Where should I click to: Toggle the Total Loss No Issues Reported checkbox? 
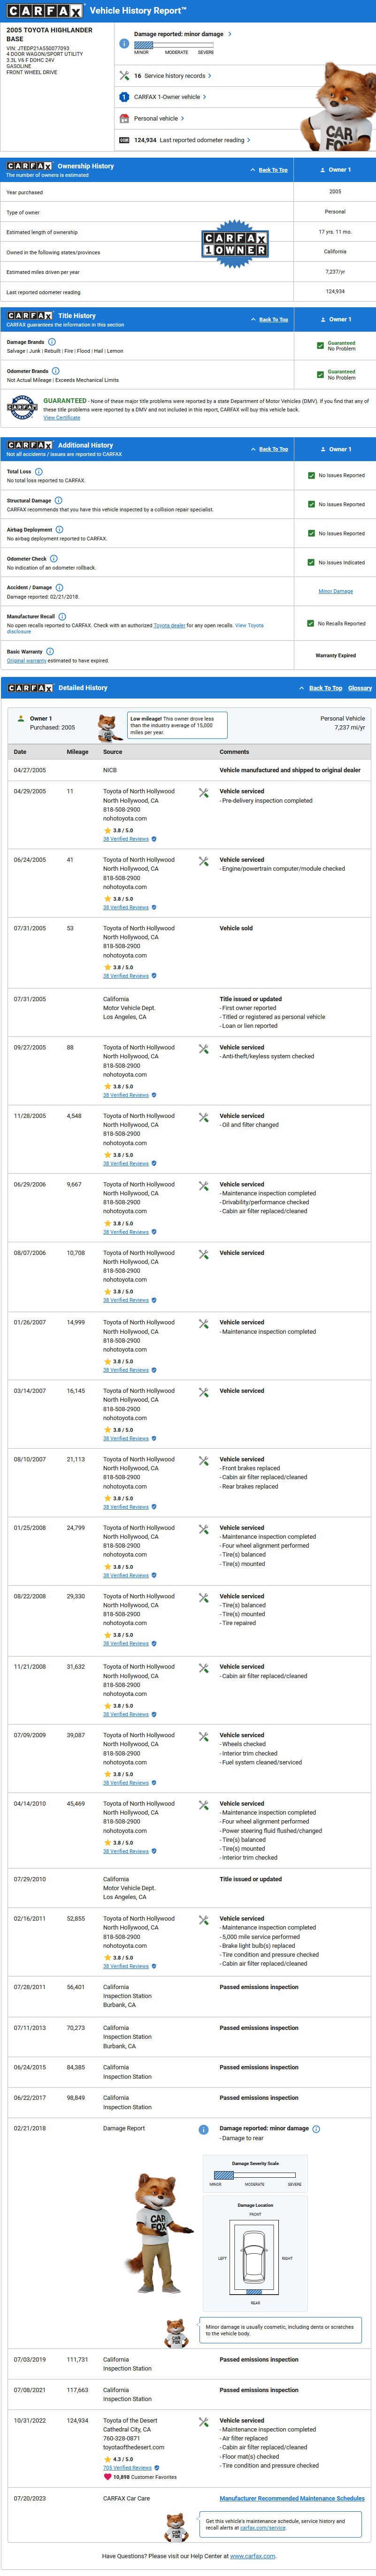pyautogui.click(x=311, y=475)
